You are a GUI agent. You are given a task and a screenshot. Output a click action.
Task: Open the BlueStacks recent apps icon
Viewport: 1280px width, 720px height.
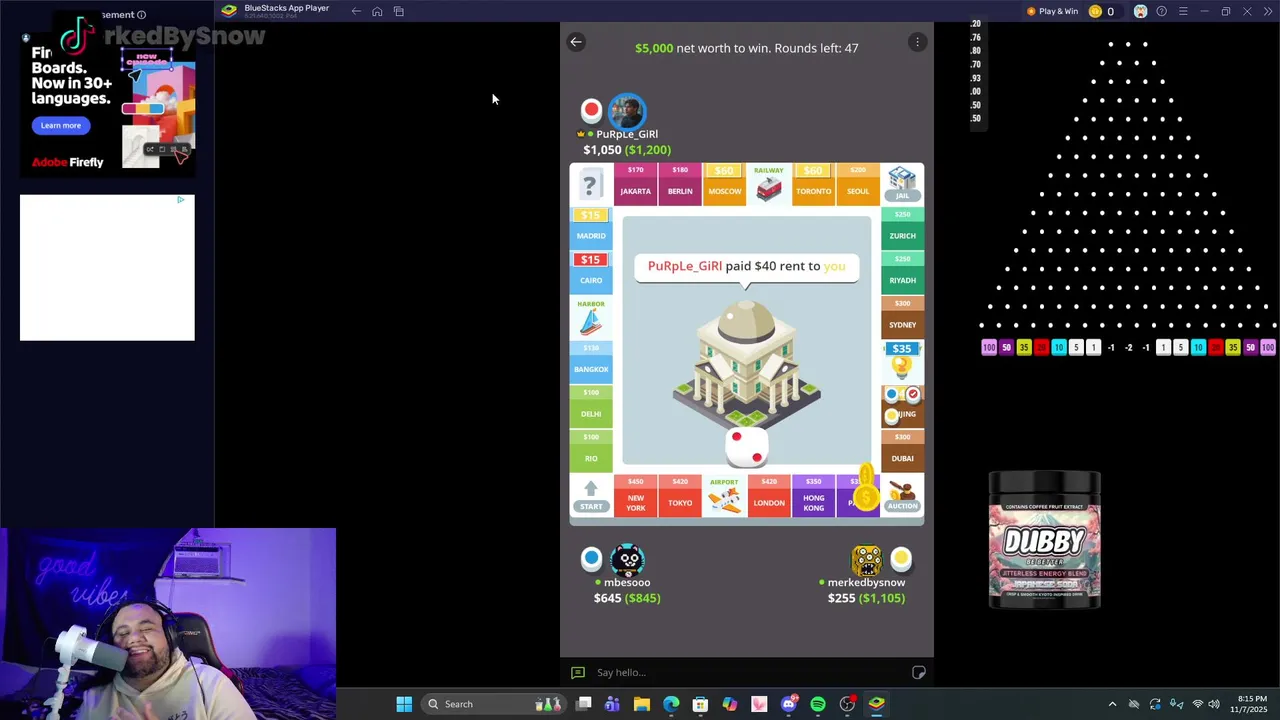click(398, 11)
